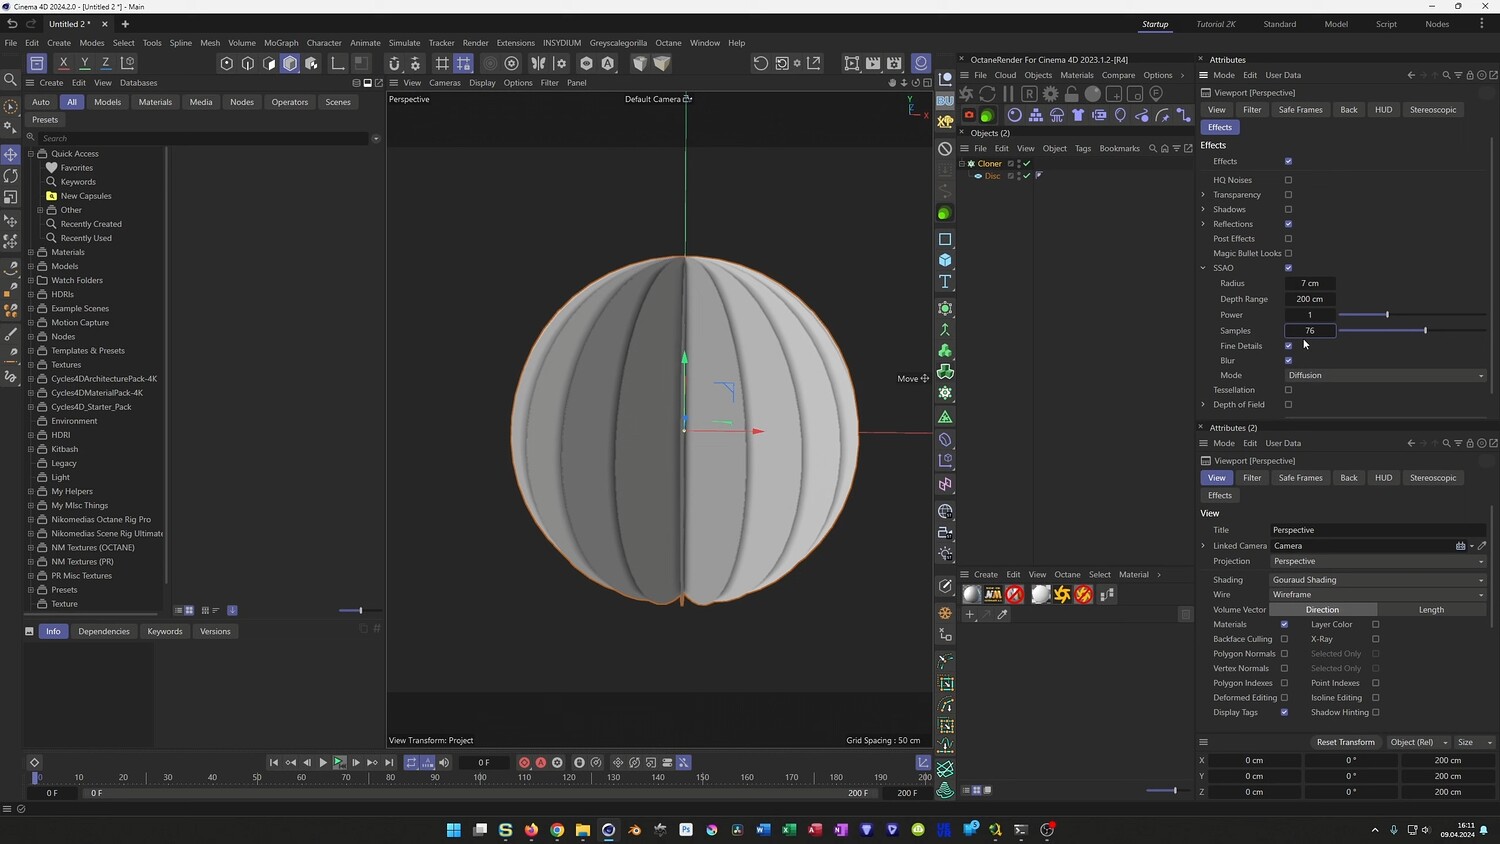Viewport: 1500px width, 844px height.
Task: Click the purple jellyfish soft body icon
Action: [x=1057, y=115]
